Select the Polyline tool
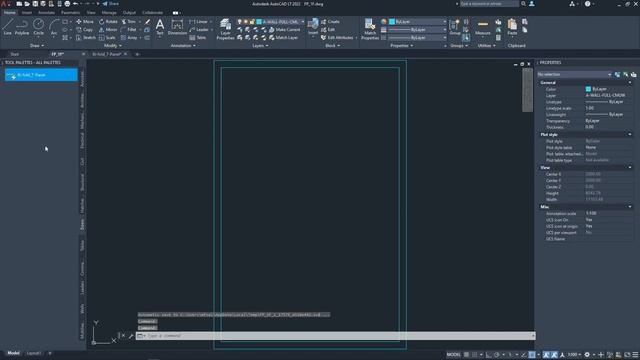 22,27
